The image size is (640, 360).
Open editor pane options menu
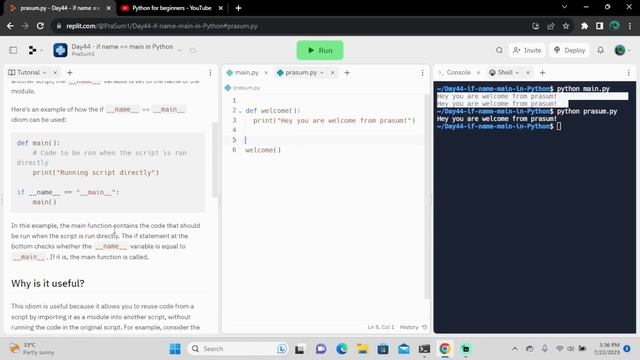pyautogui.click(x=422, y=73)
